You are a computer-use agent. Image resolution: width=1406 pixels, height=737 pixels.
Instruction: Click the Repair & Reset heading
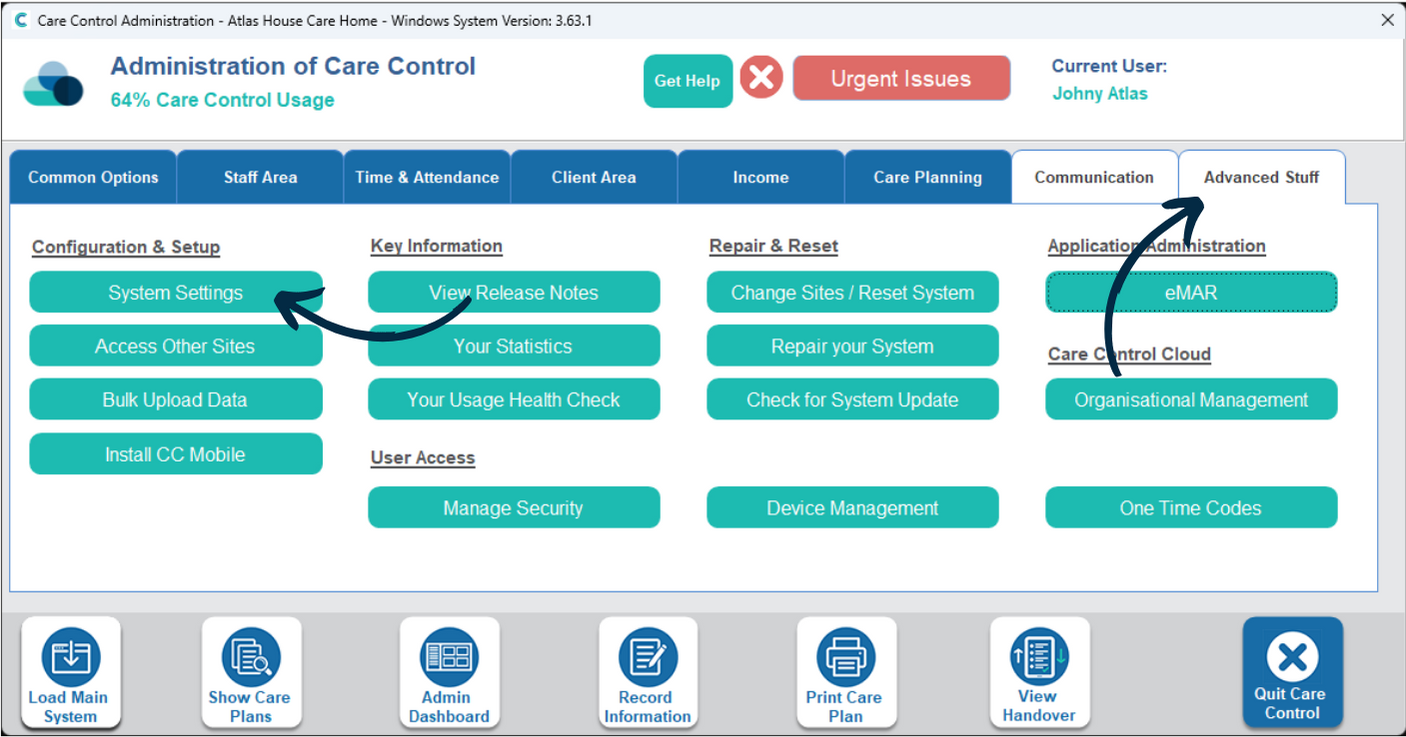pyautogui.click(x=774, y=246)
